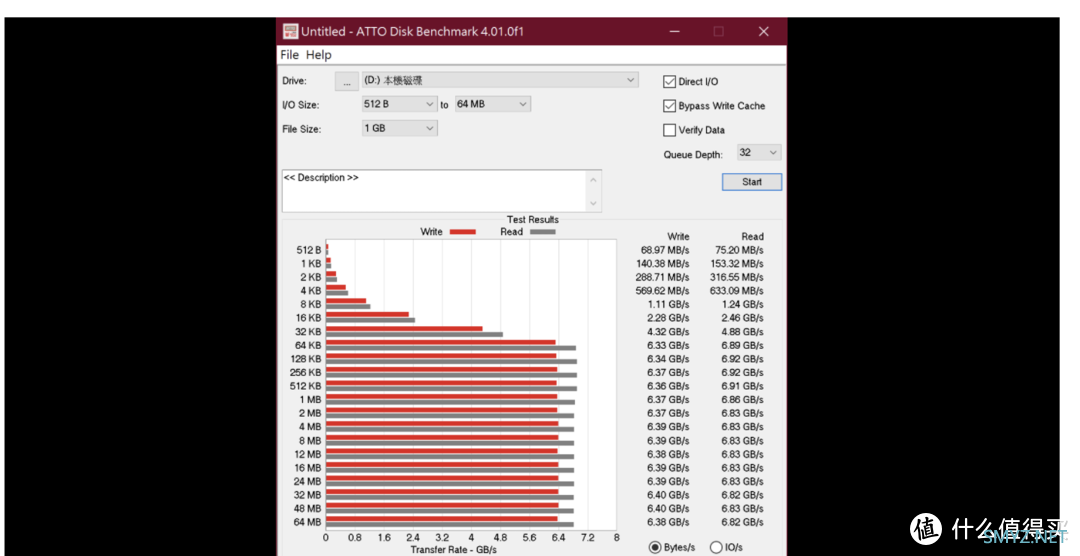Click the red Write bar for 32 KB
Viewport: 1080px width, 556px height.
click(x=404, y=329)
